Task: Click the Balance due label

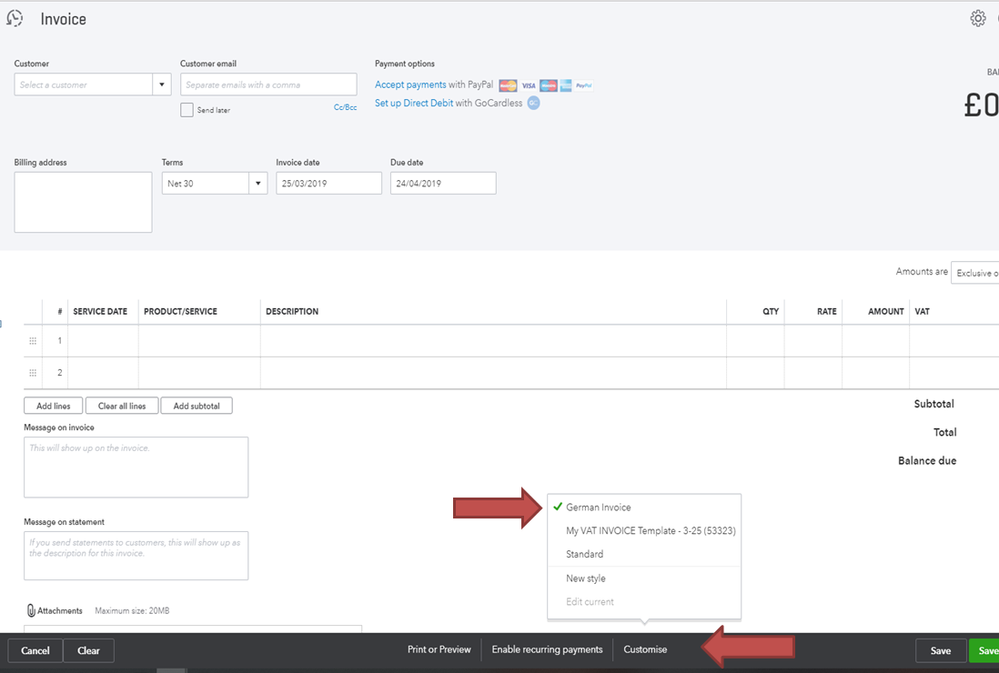Action: tap(927, 461)
